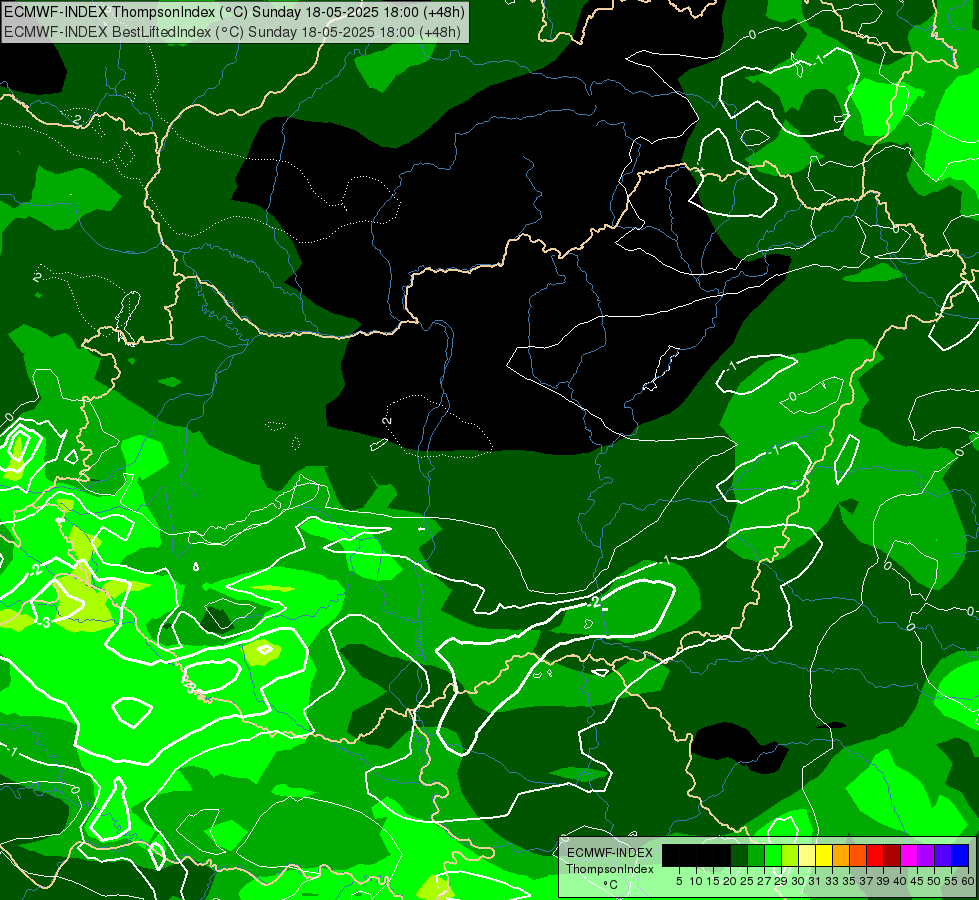Screen dimensions: 979x900
Task: Click the legend scale value 30
Action: (798, 881)
